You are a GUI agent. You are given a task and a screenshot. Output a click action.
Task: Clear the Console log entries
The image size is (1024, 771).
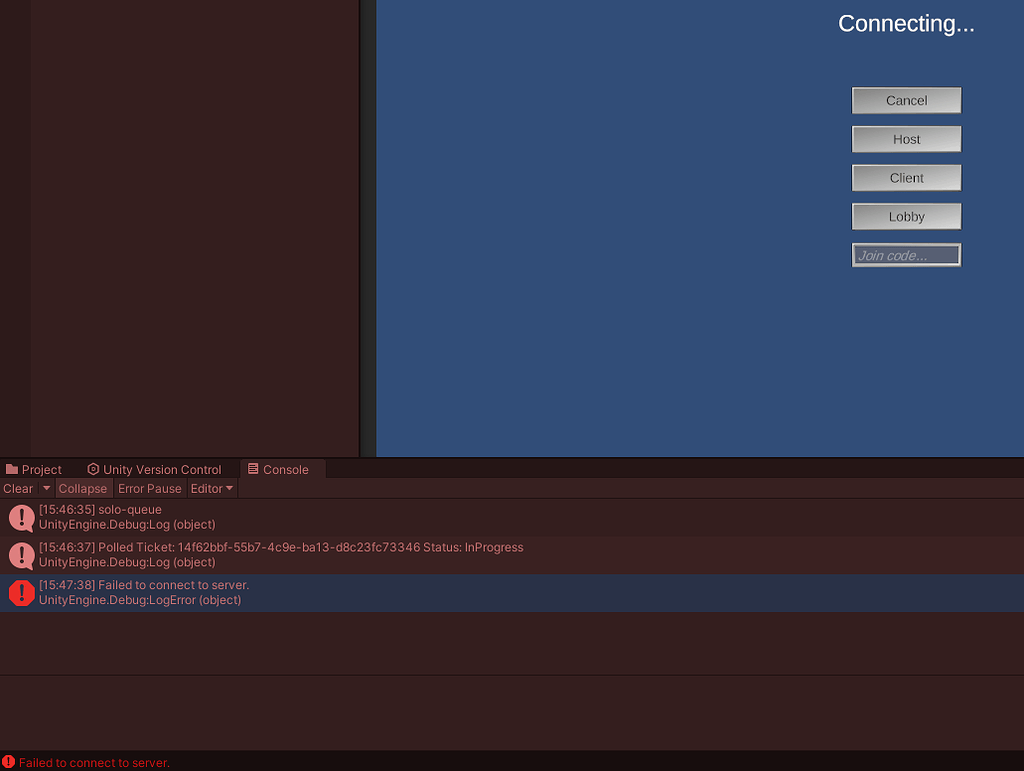click(16, 489)
